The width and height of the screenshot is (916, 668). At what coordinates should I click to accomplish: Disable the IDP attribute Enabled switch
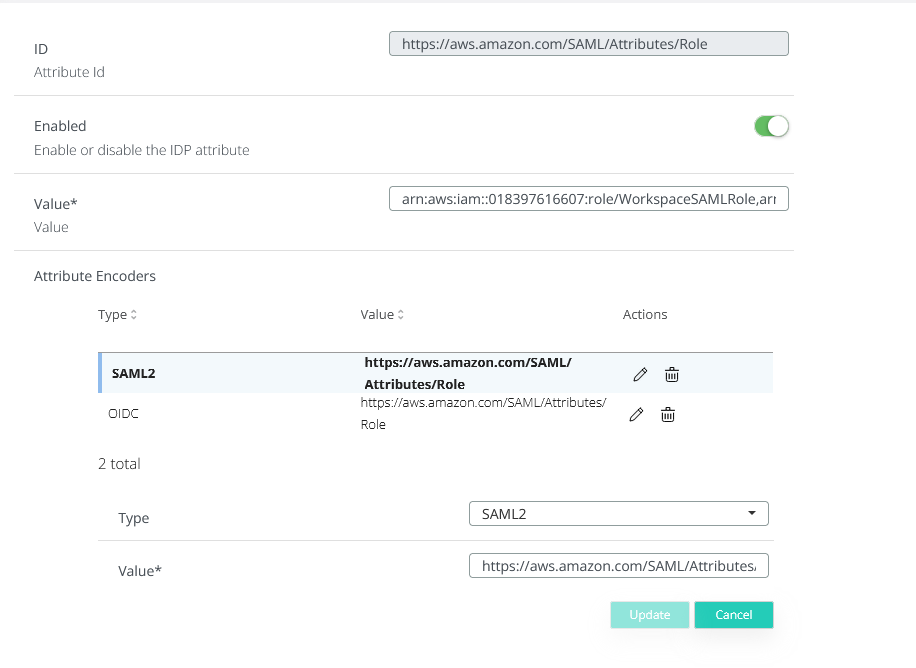point(771,127)
